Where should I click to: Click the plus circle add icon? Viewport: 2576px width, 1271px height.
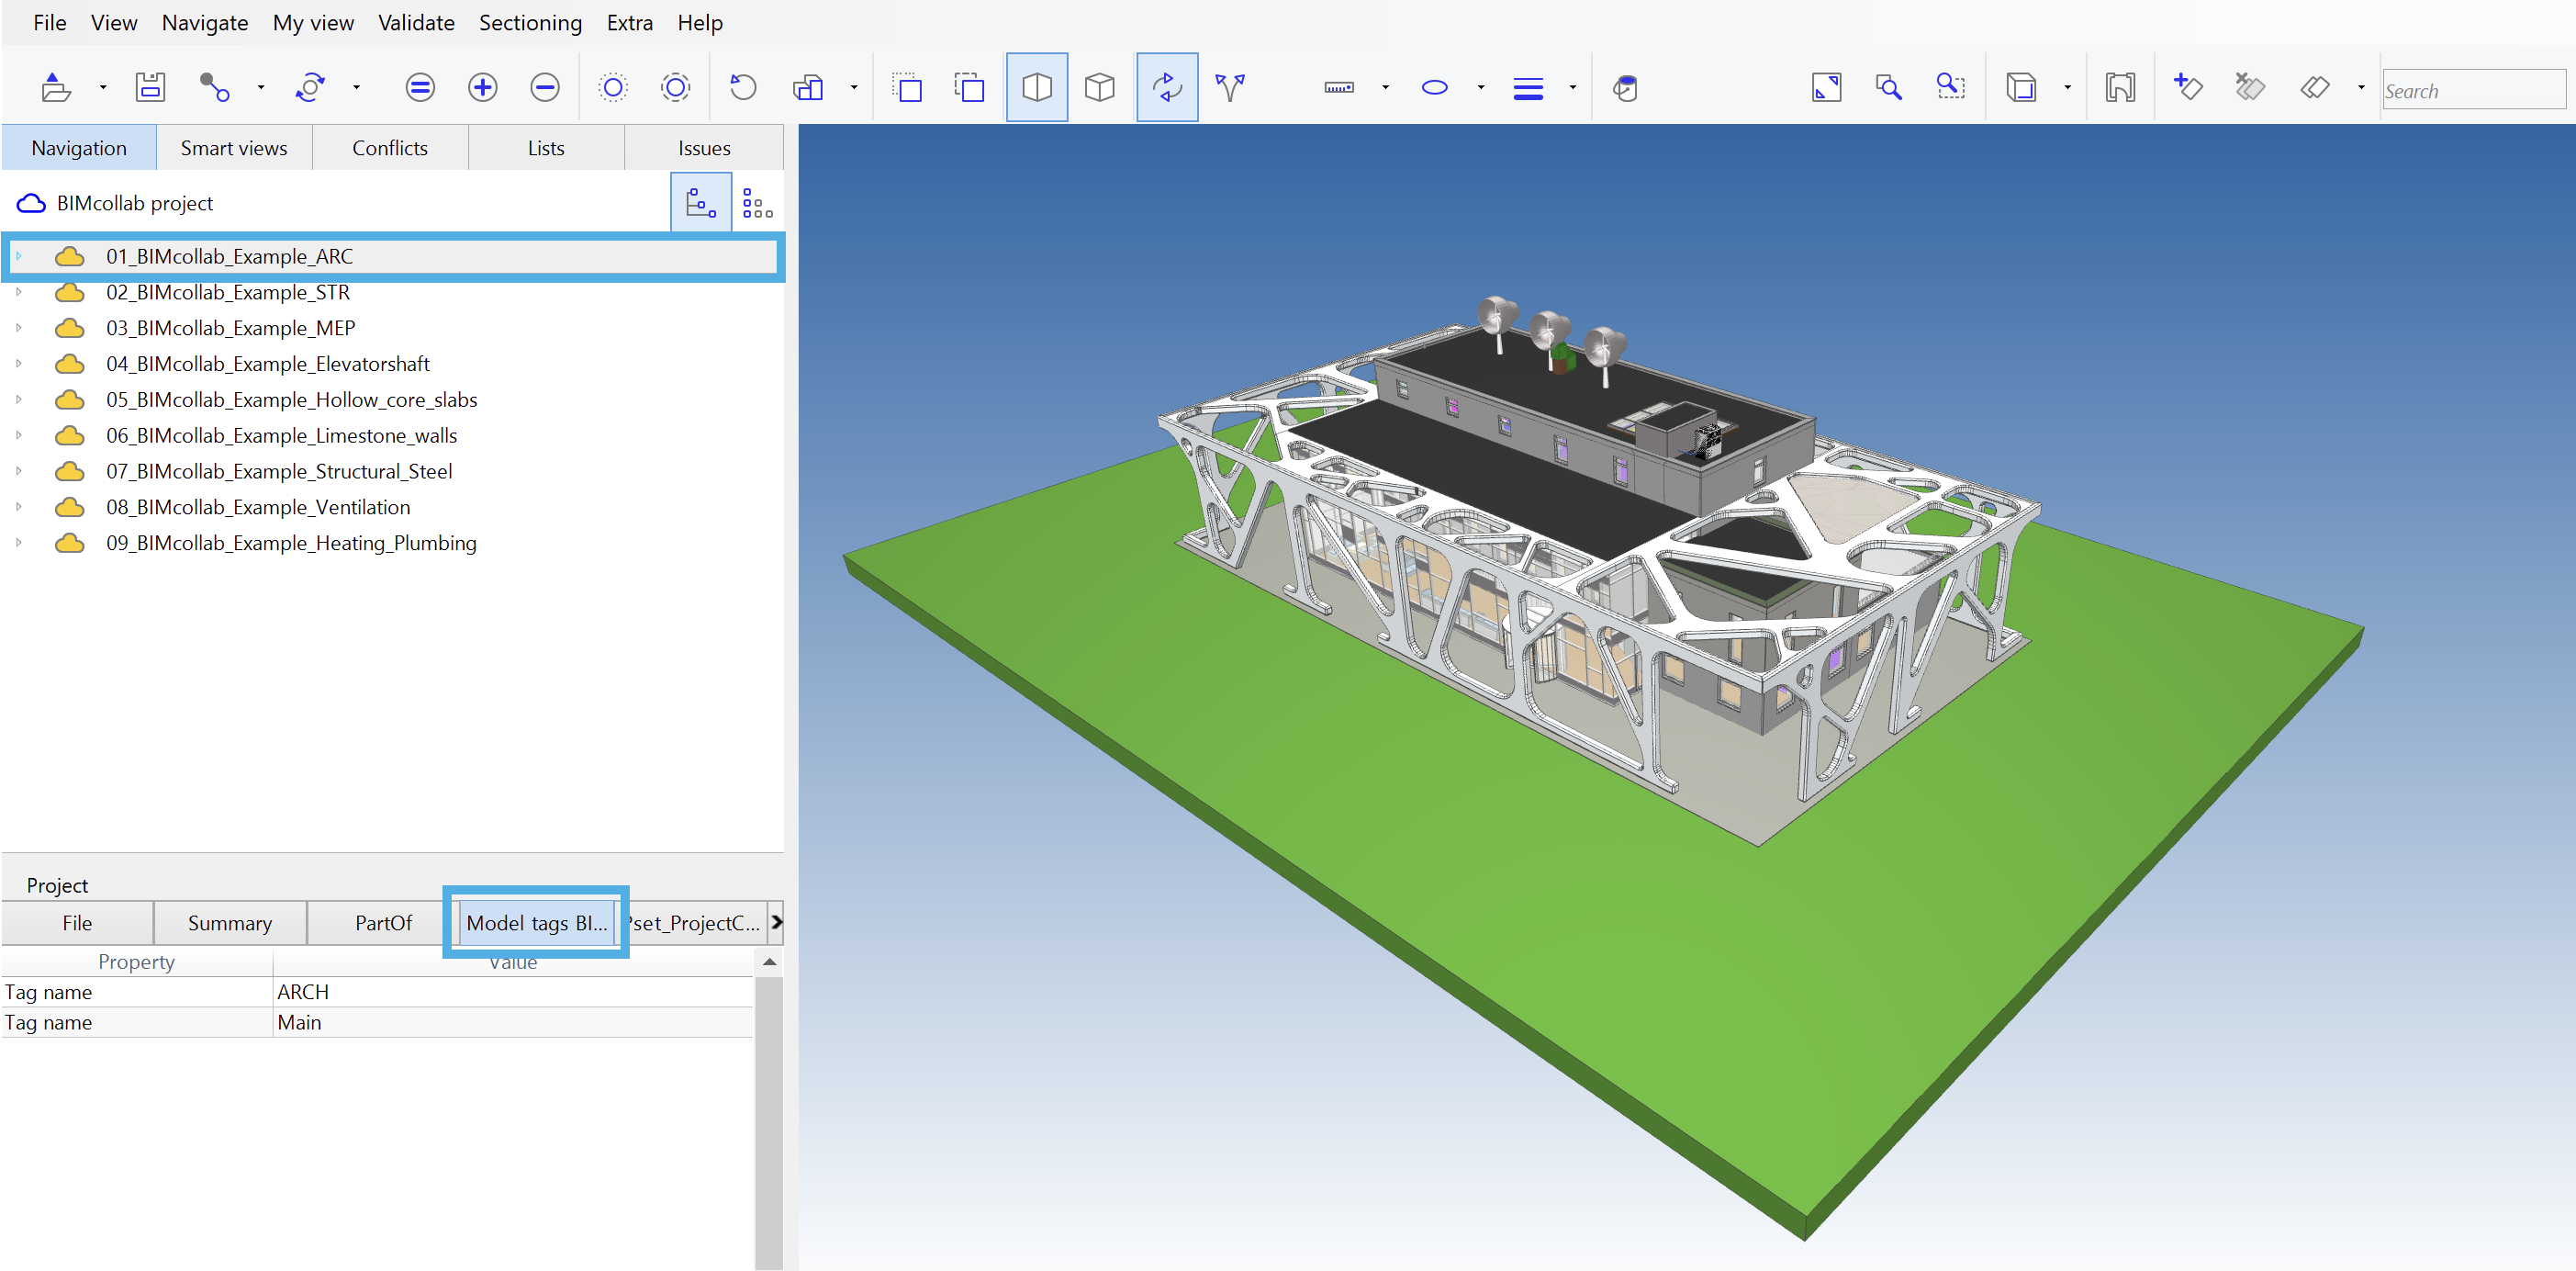coord(482,88)
